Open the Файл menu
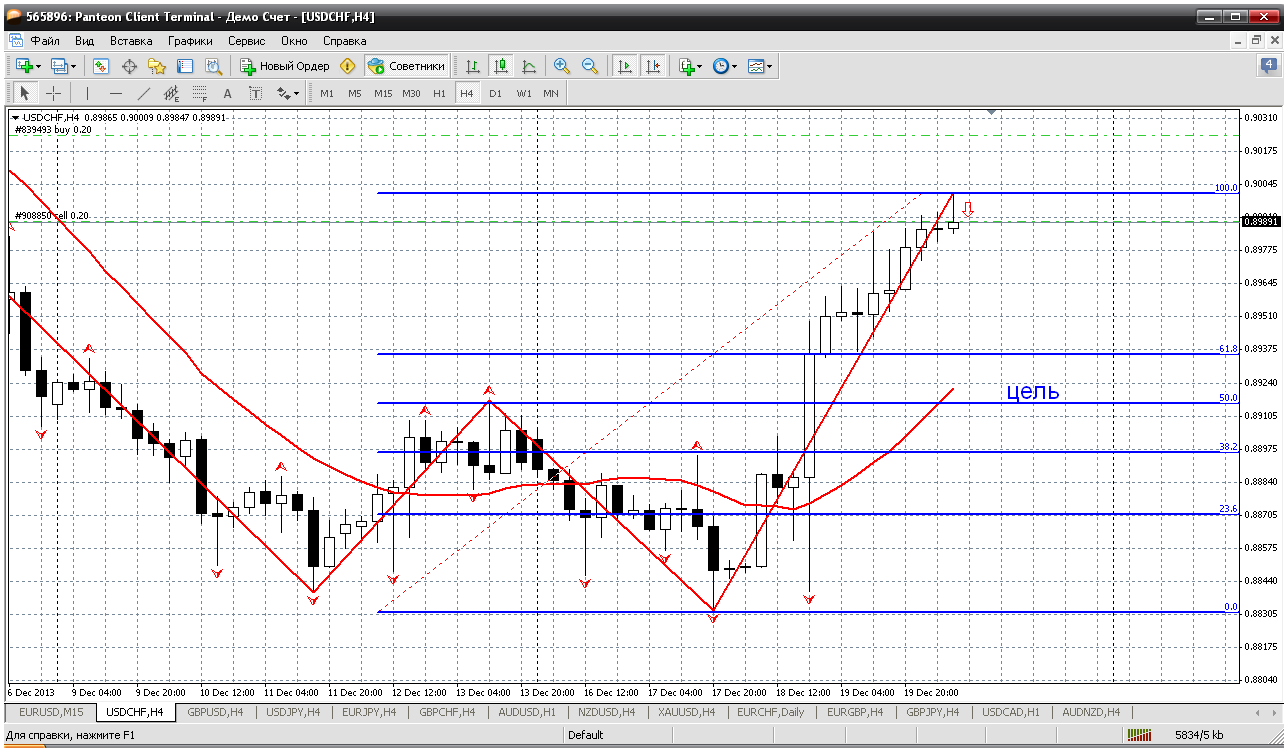Viewport: 1288px width, 748px height. (x=45, y=41)
